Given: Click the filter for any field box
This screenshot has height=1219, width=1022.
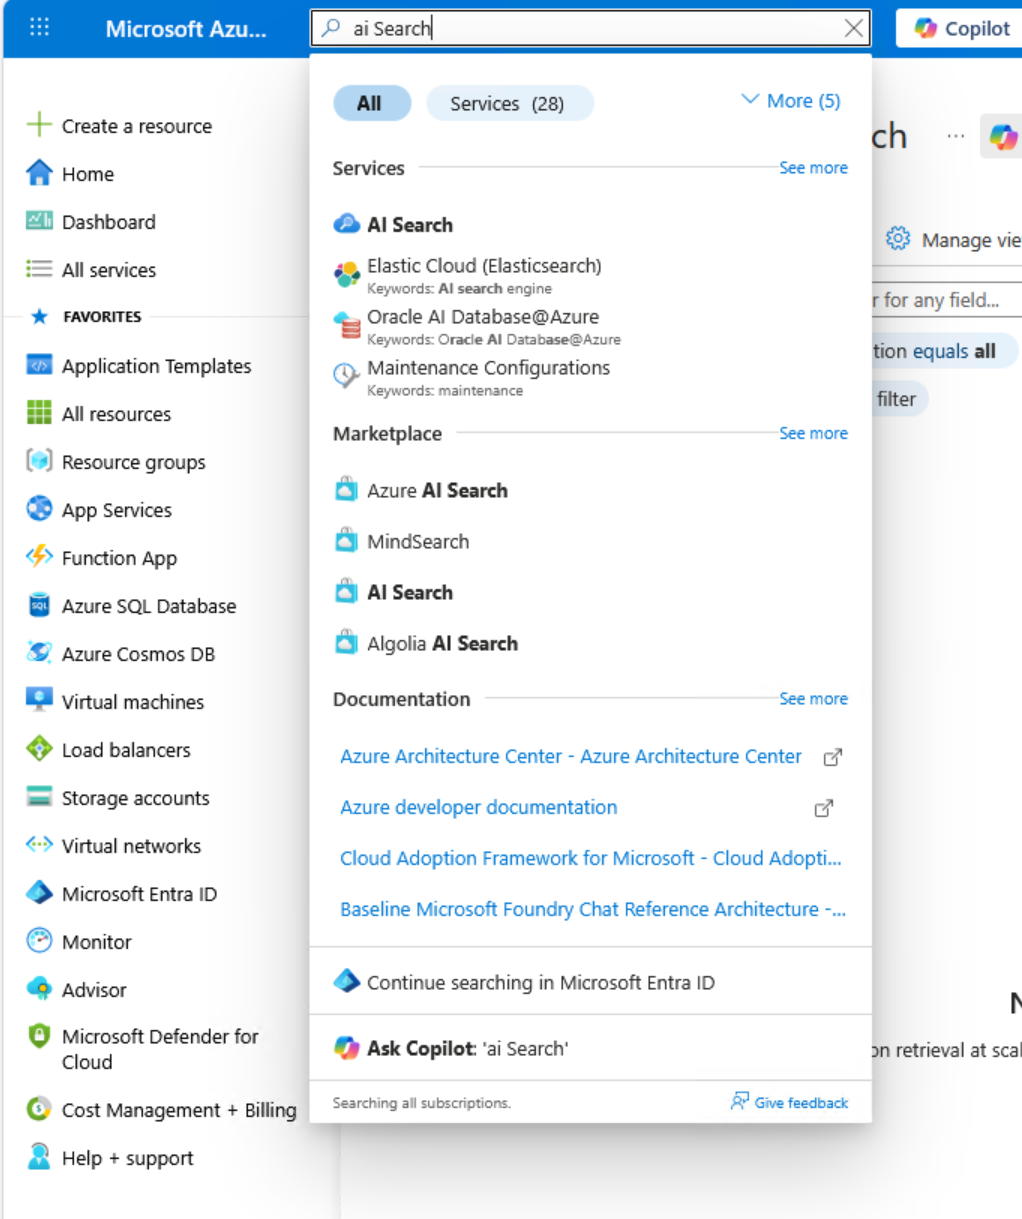Looking at the screenshot, I should [946, 300].
